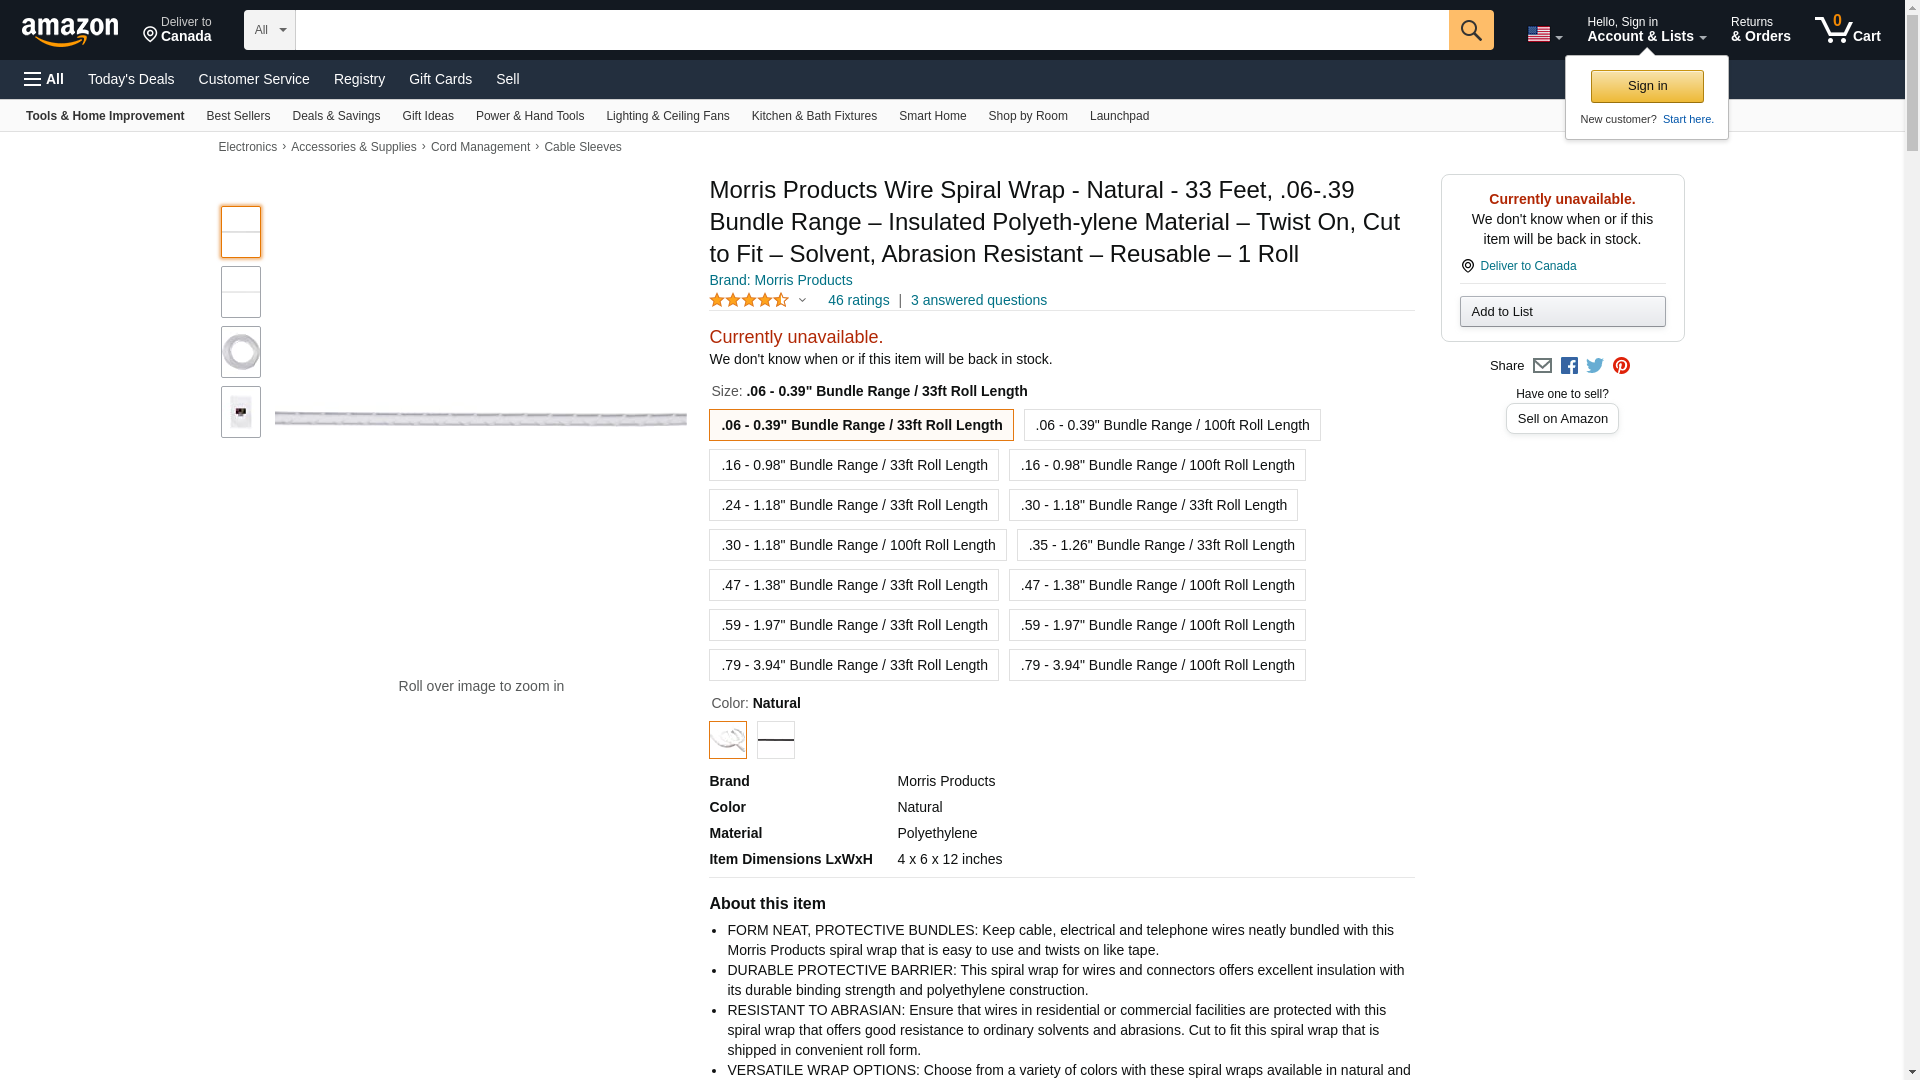The width and height of the screenshot is (1920, 1080).
Task: View the coiled wrap thumbnail image
Action: (240, 352)
